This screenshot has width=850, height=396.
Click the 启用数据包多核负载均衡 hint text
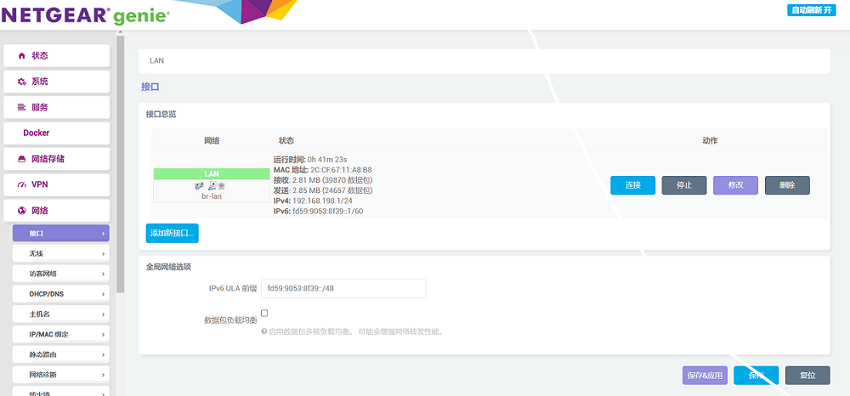tap(356, 332)
